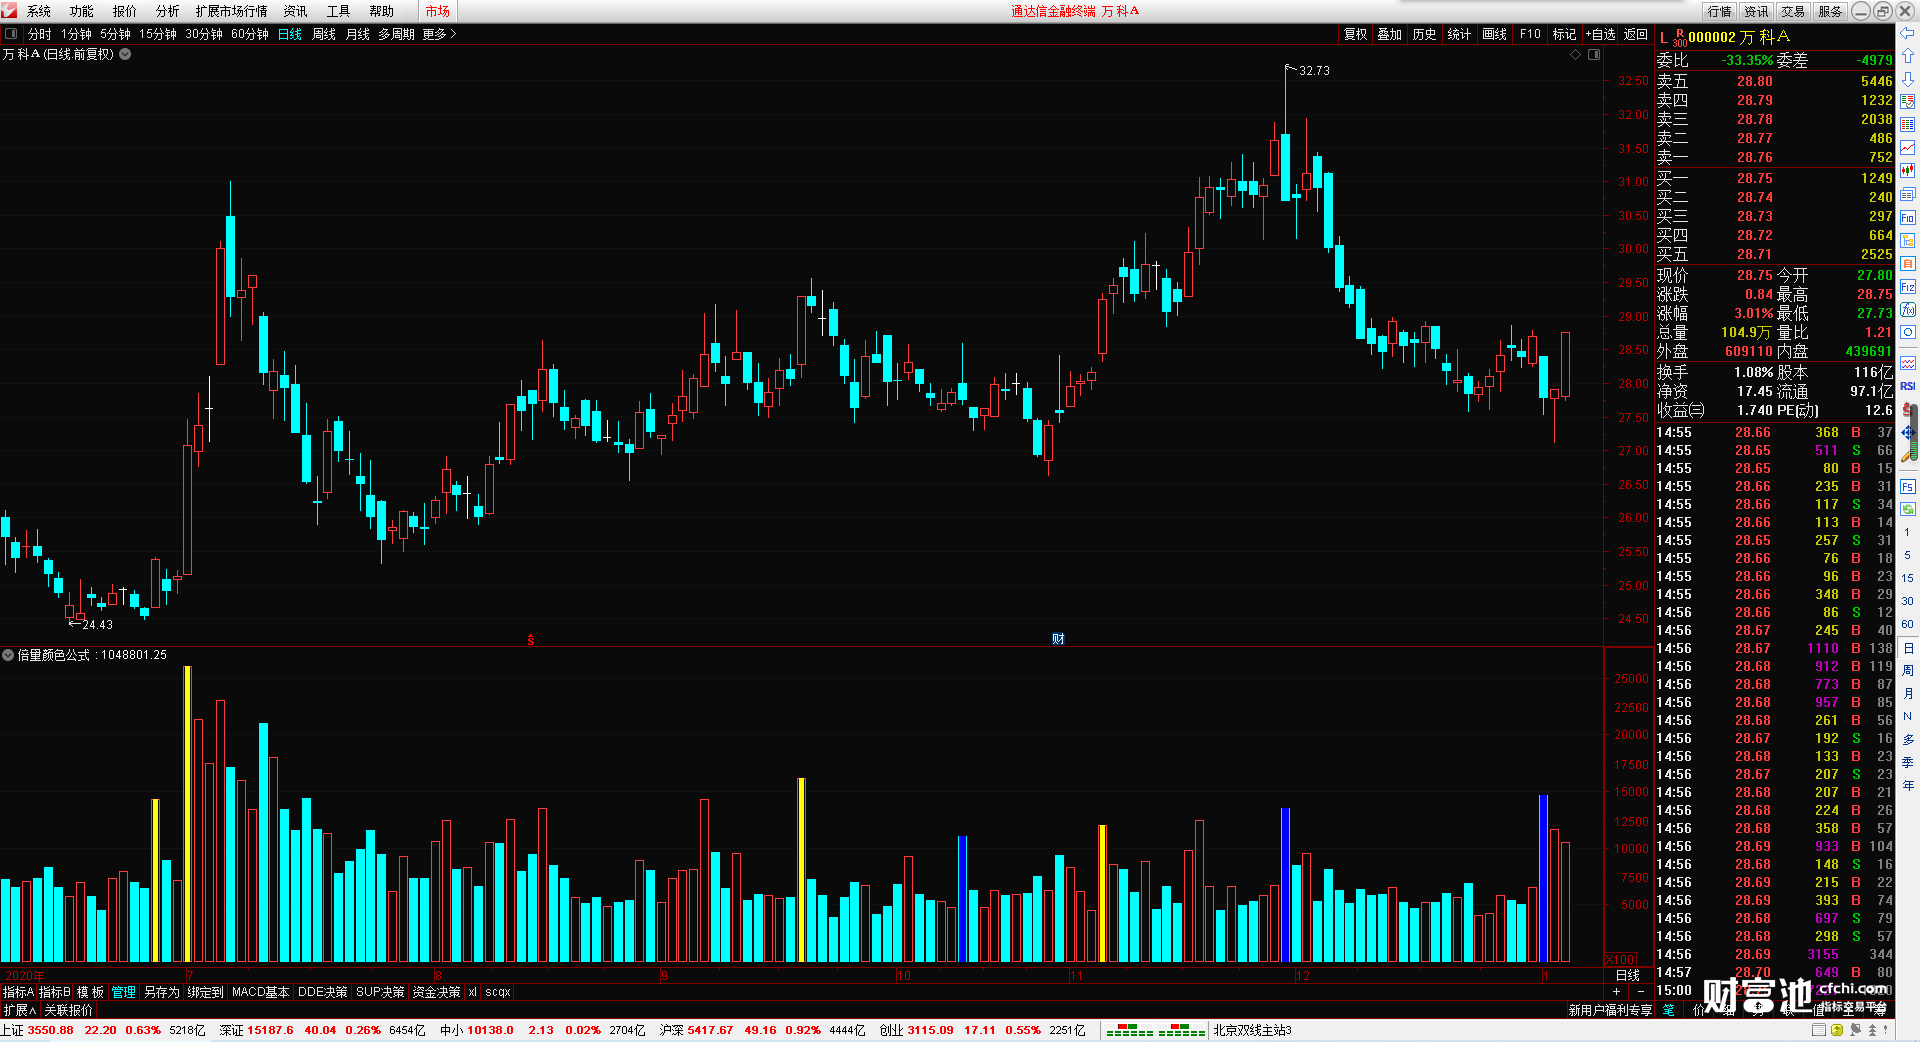Expand the 扩展 panel at bottom-left
The height and width of the screenshot is (1042, 1920).
click(19, 1010)
